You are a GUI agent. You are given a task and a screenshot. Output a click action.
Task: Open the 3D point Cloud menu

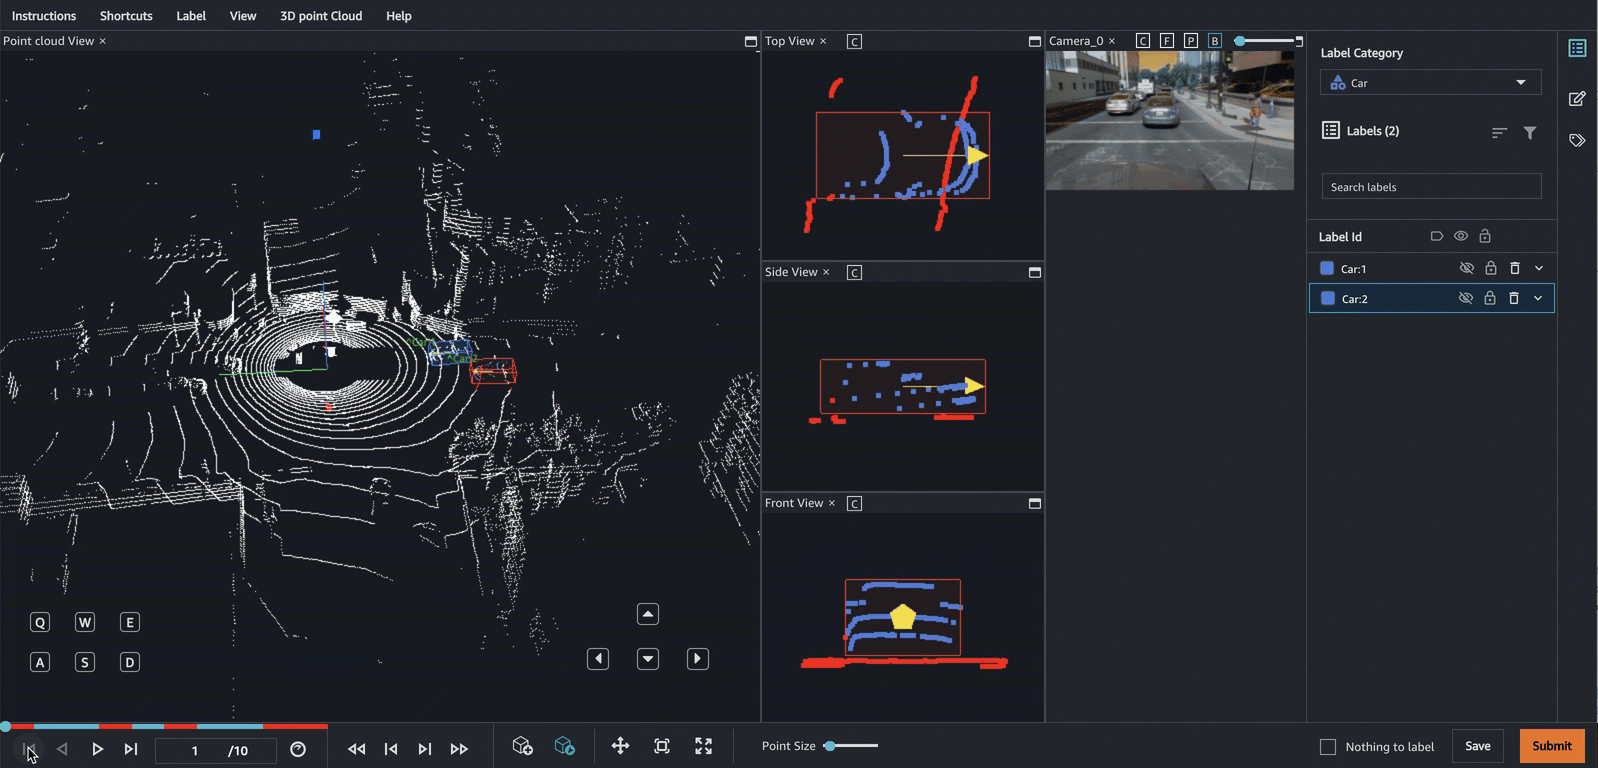tap(321, 16)
